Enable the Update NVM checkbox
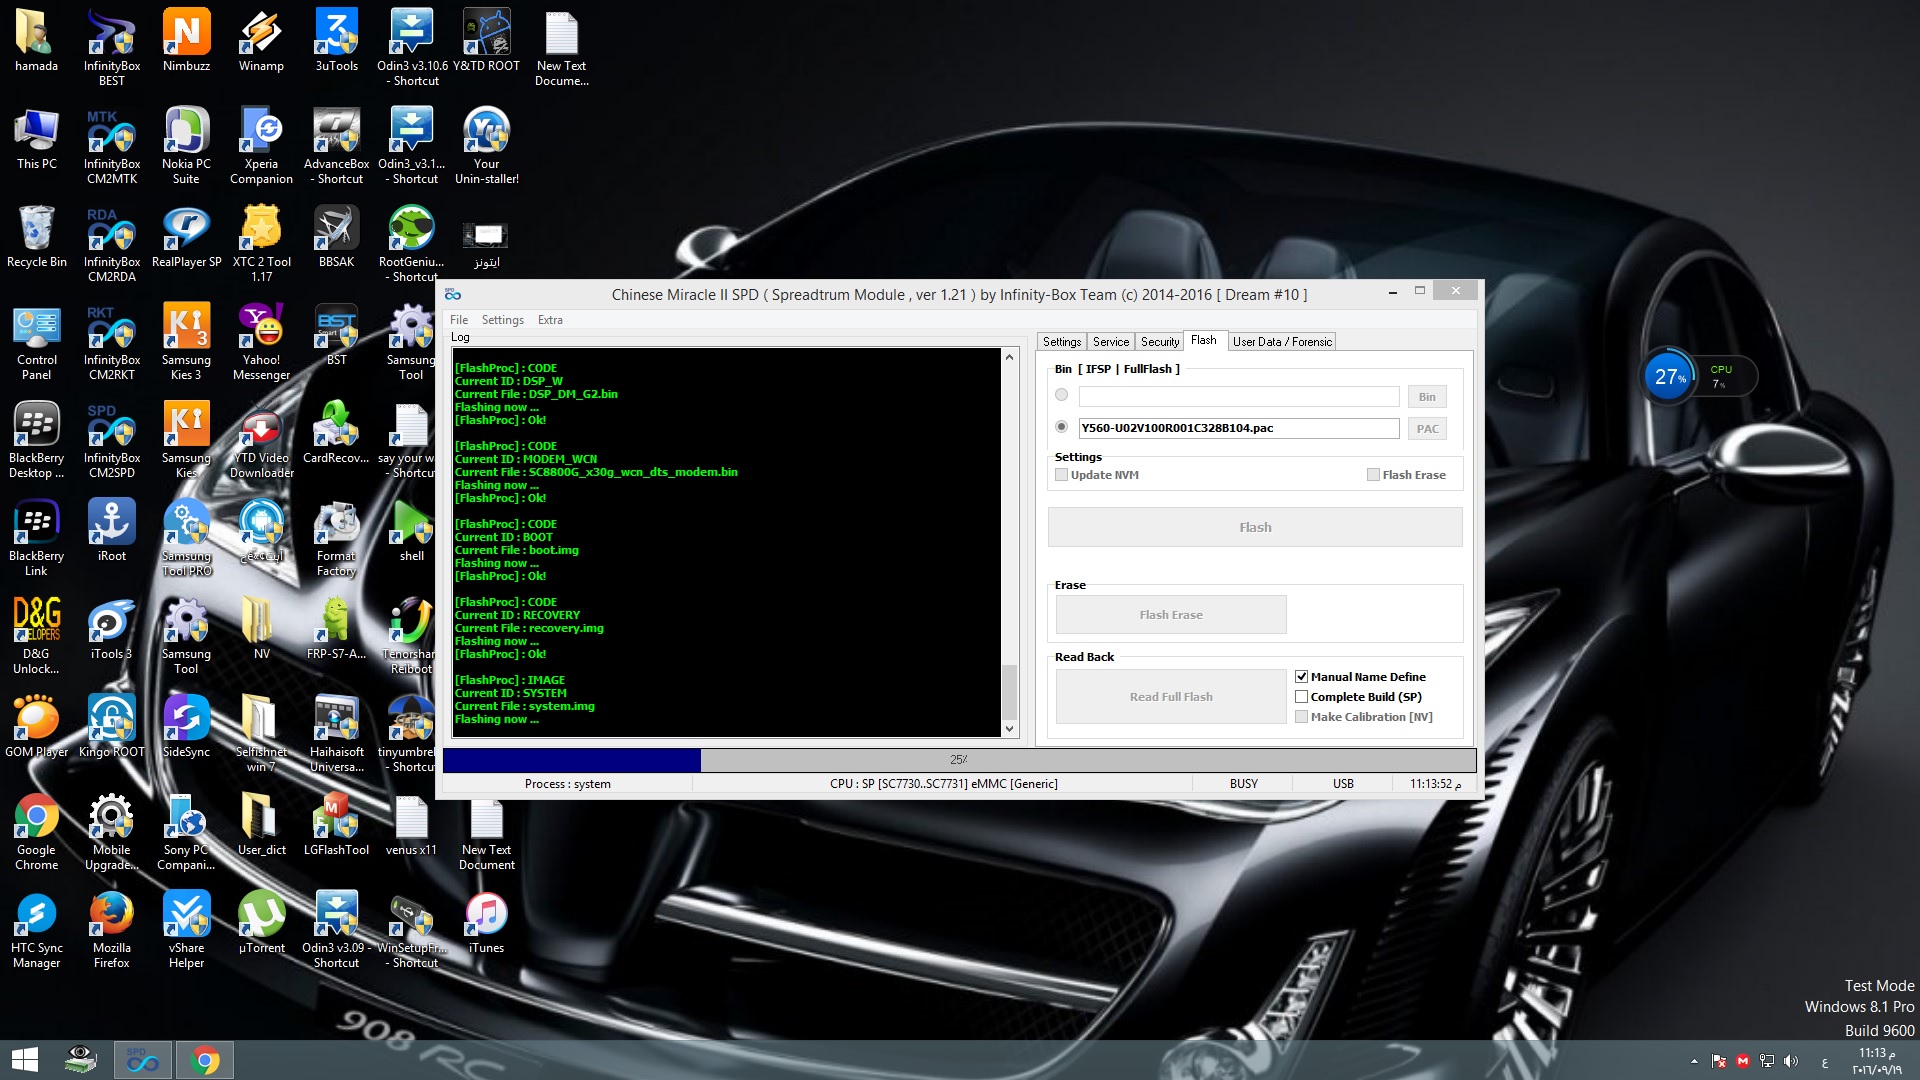The image size is (1920, 1080). click(x=1061, y=475)
